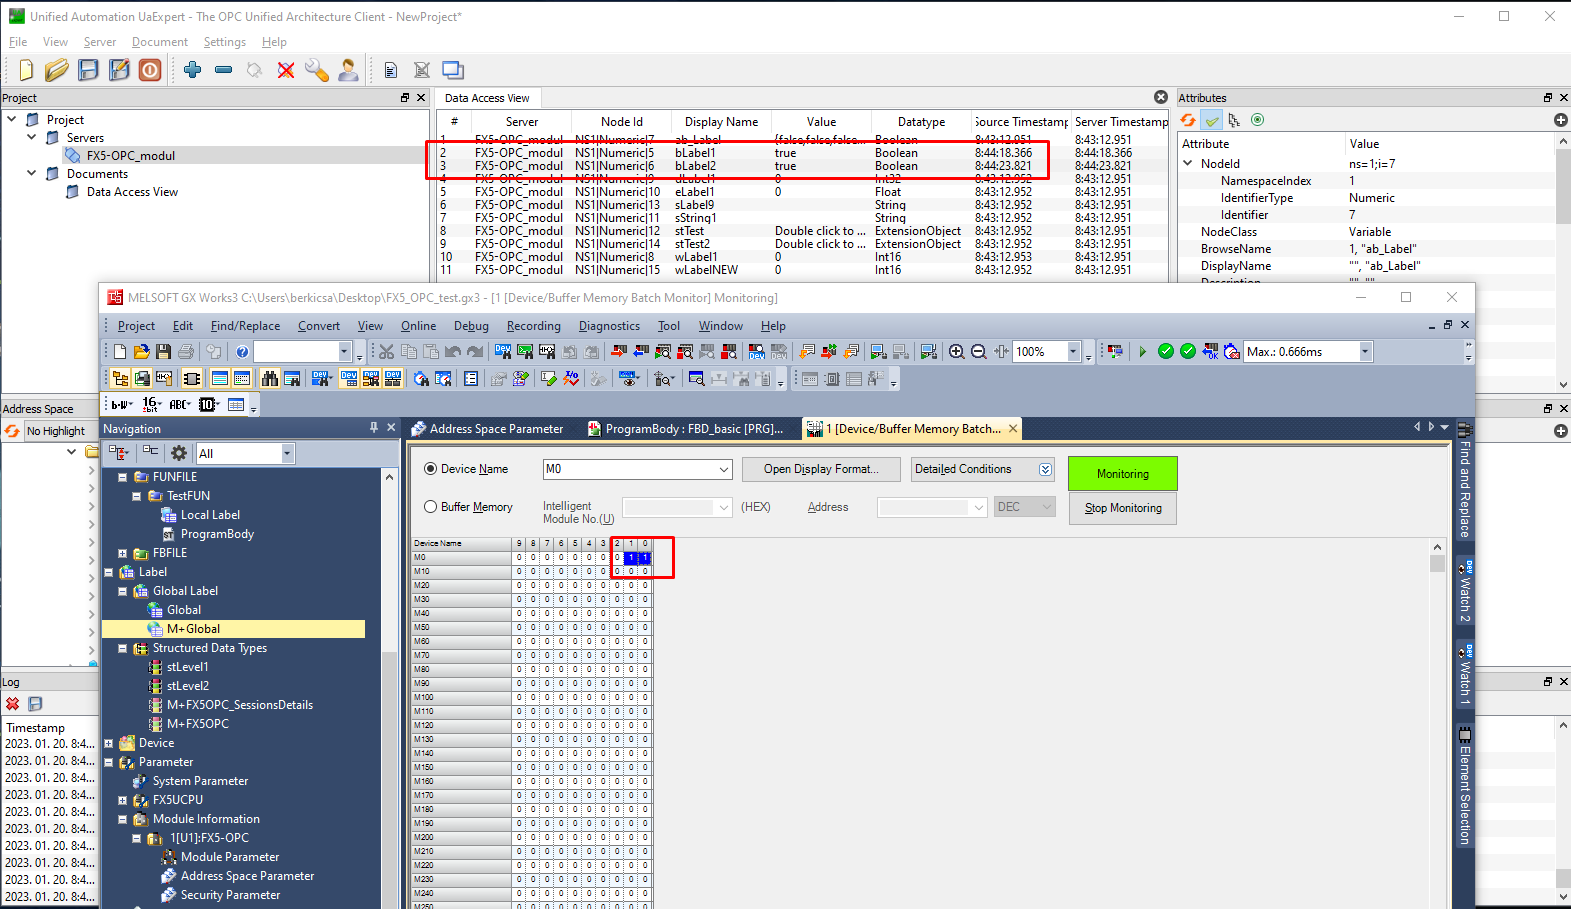Click the red X Disconnect Server icon
This screenshot has height=909, width=1571.
point(286,70)
